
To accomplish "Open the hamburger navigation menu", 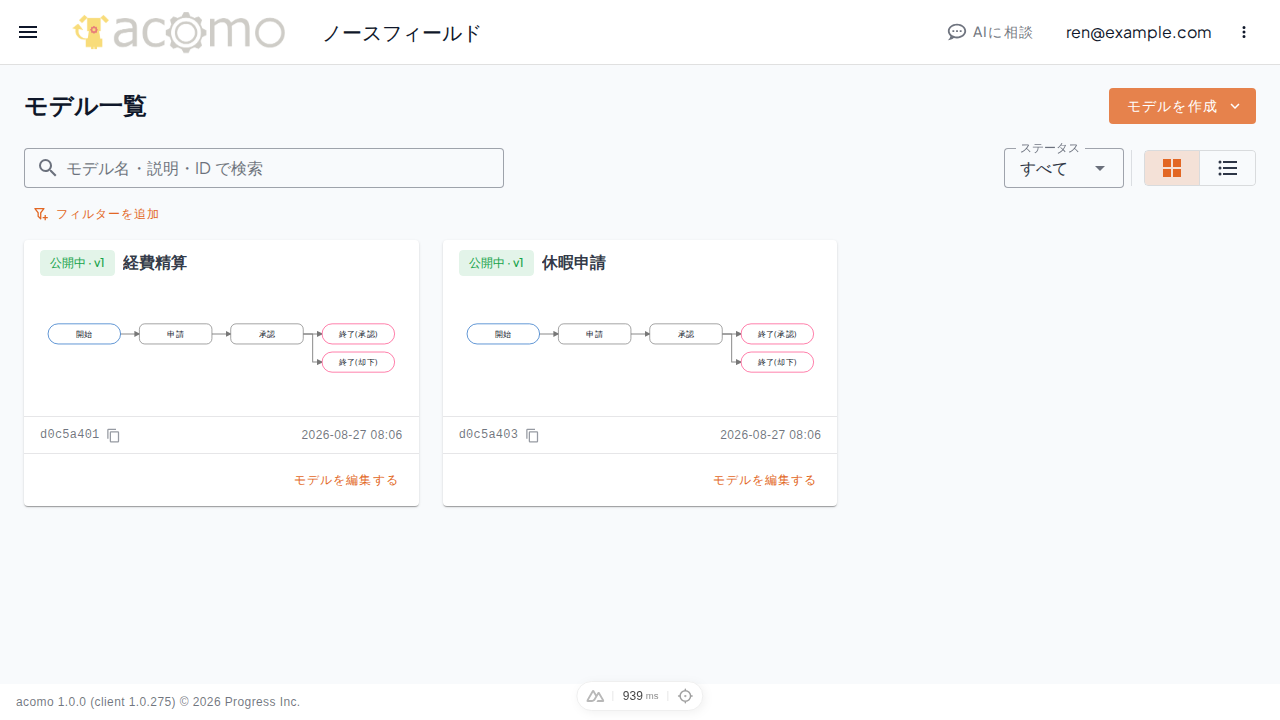I will [x=28, y=32].
